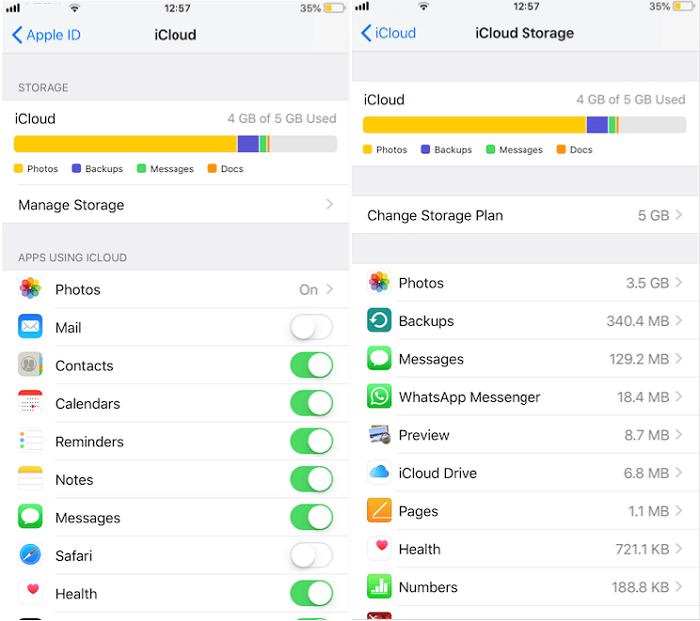This screenshot has width=700, height=621.
Task: Tap the Reminders list icon
Action: (x=30, y=441)
